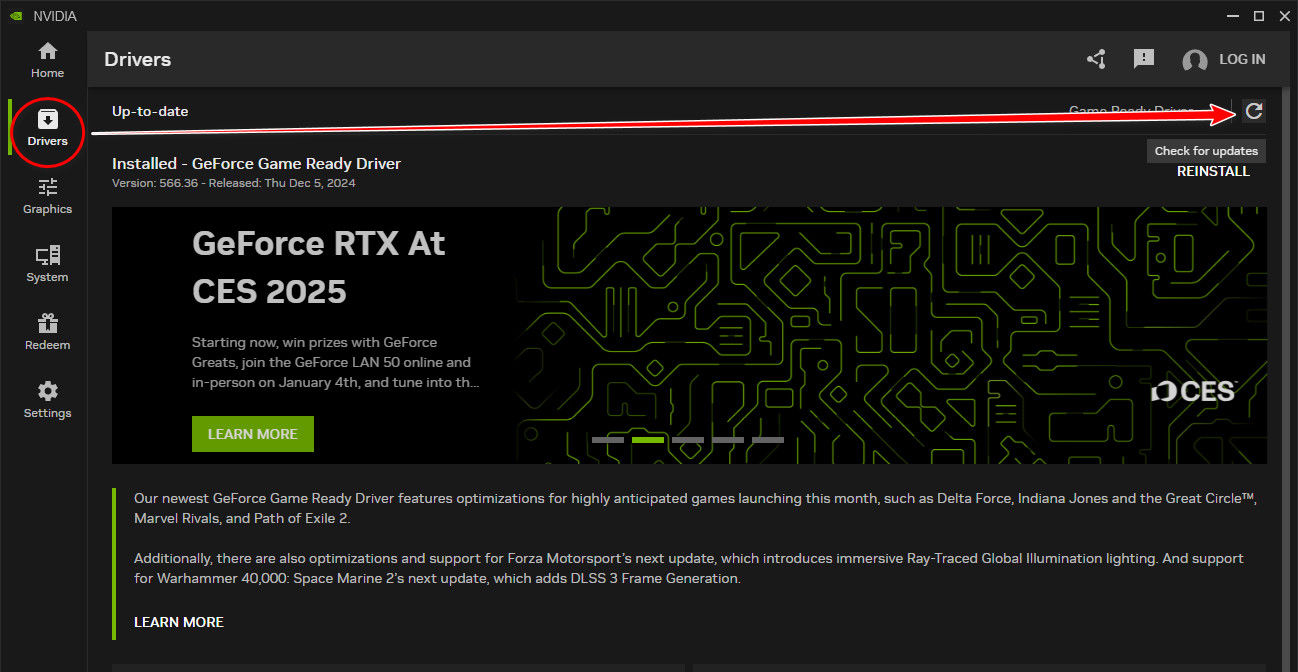
Task: Minimize the NVIDIA app window
Action: click(1232, 16)
